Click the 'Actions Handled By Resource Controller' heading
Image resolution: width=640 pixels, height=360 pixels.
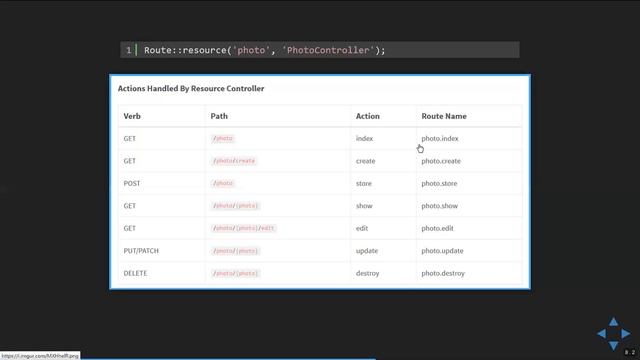(x=191, y=89)
